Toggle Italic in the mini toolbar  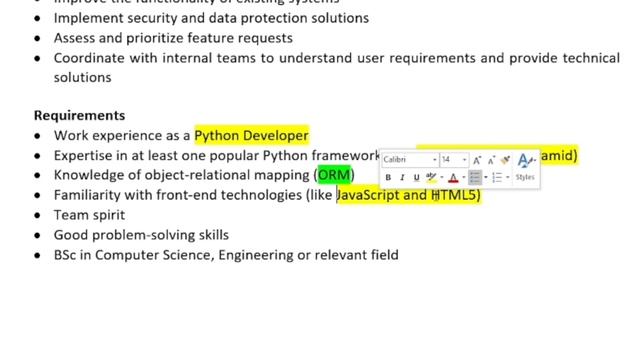tap(402, 178)
